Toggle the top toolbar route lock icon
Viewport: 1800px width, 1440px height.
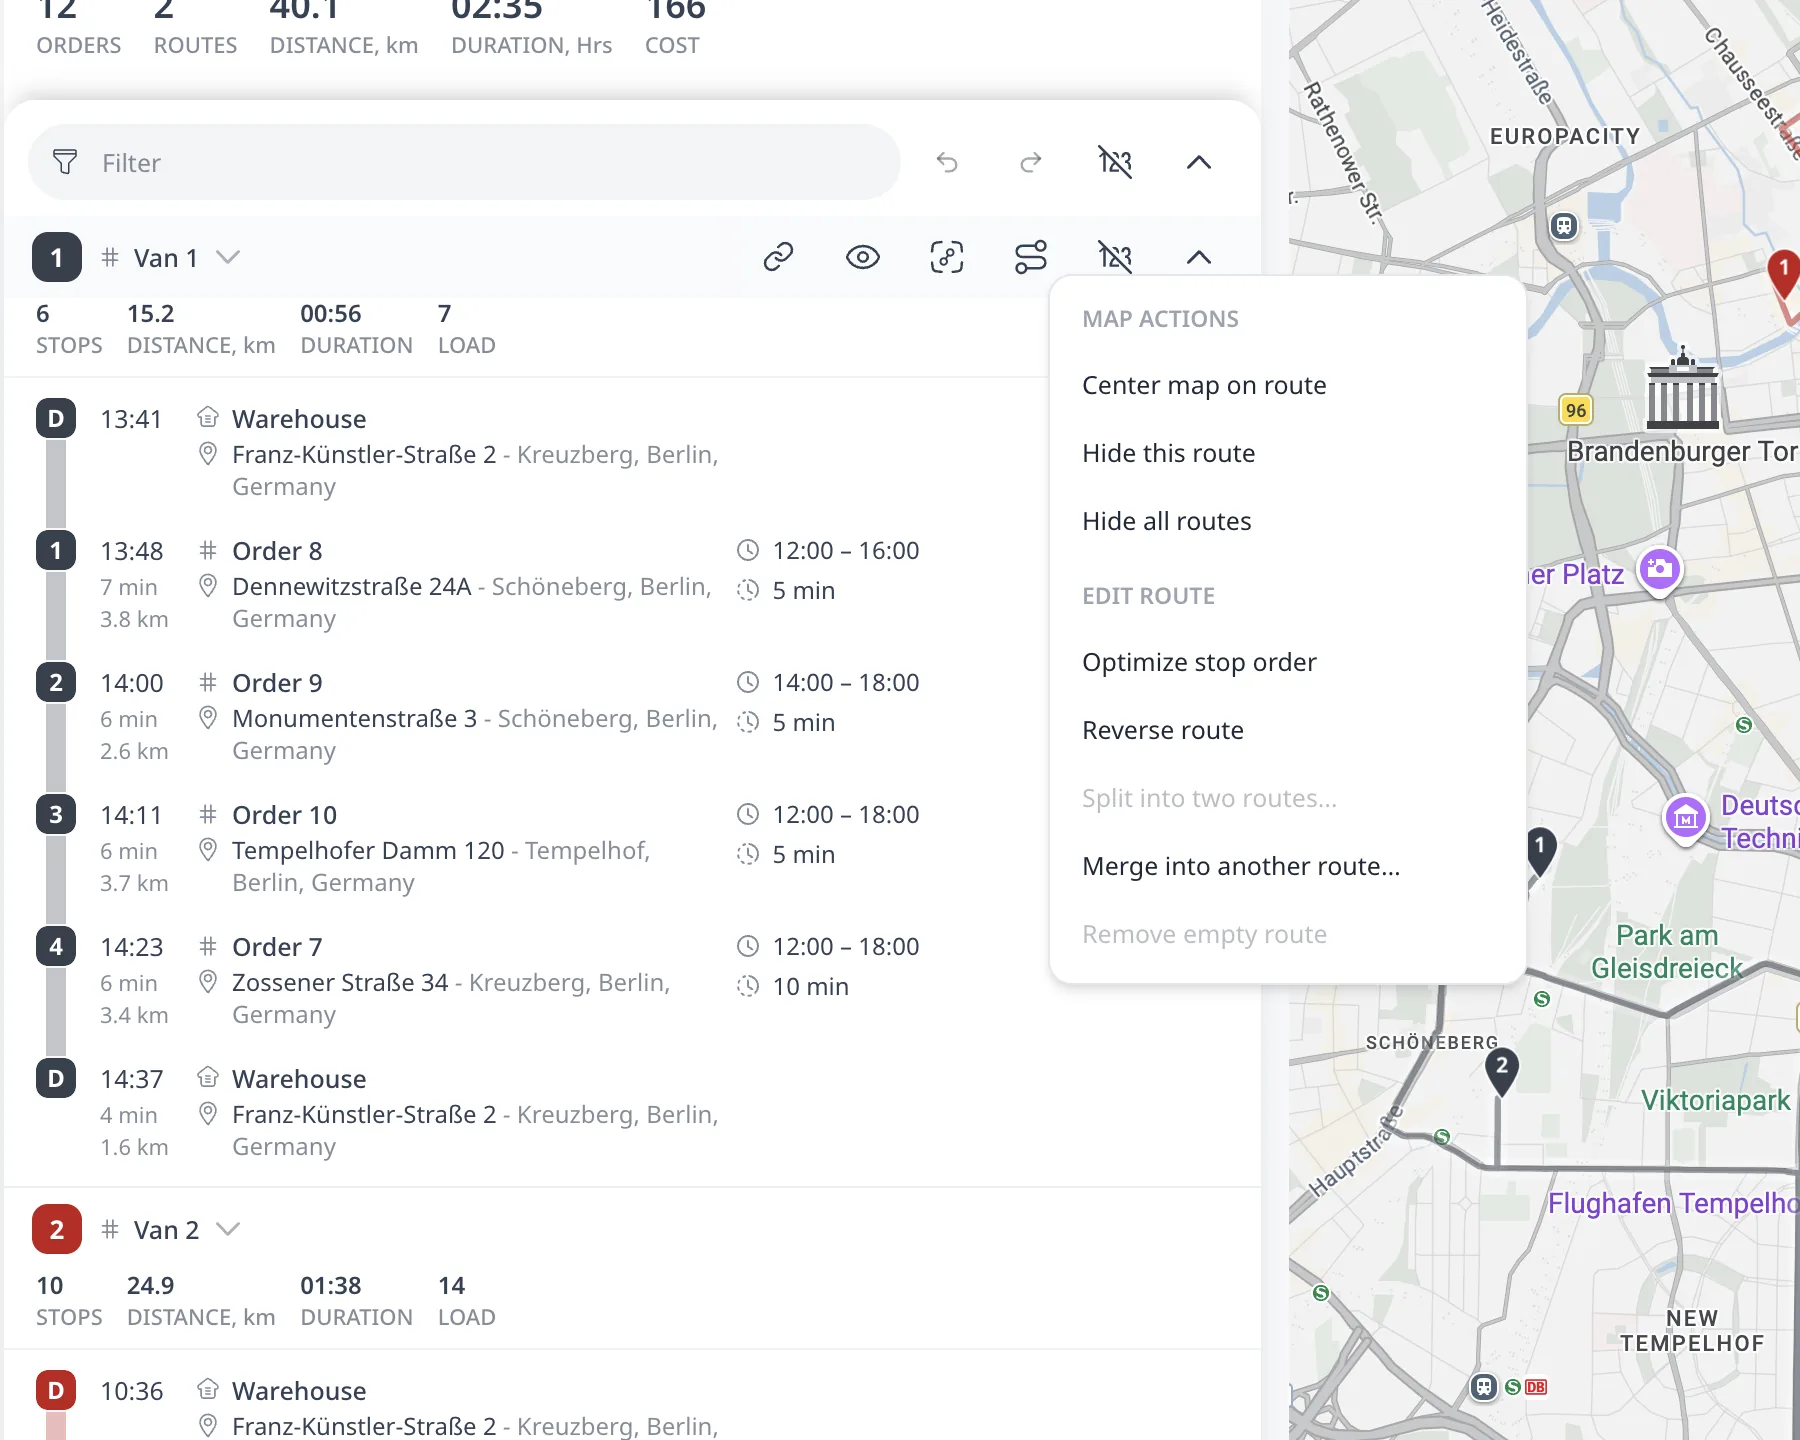(1115, 162)
